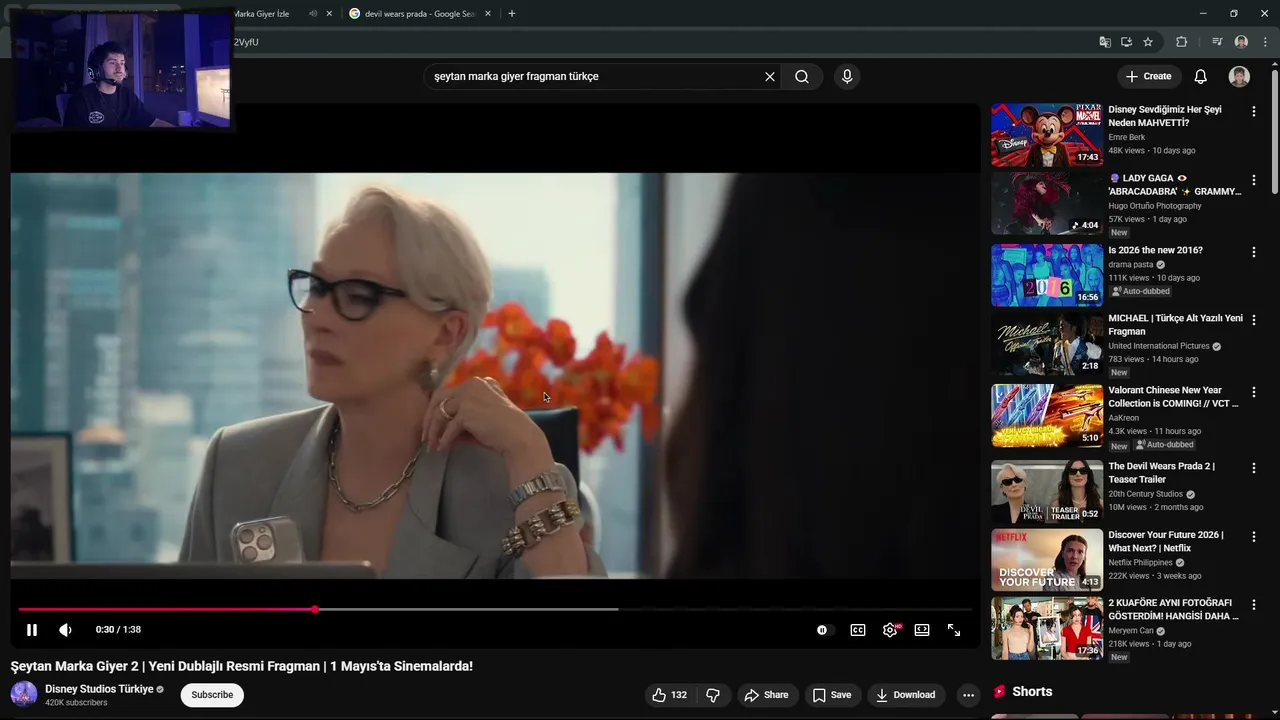Open the Chrome profile avatar

pos(1241,42)
